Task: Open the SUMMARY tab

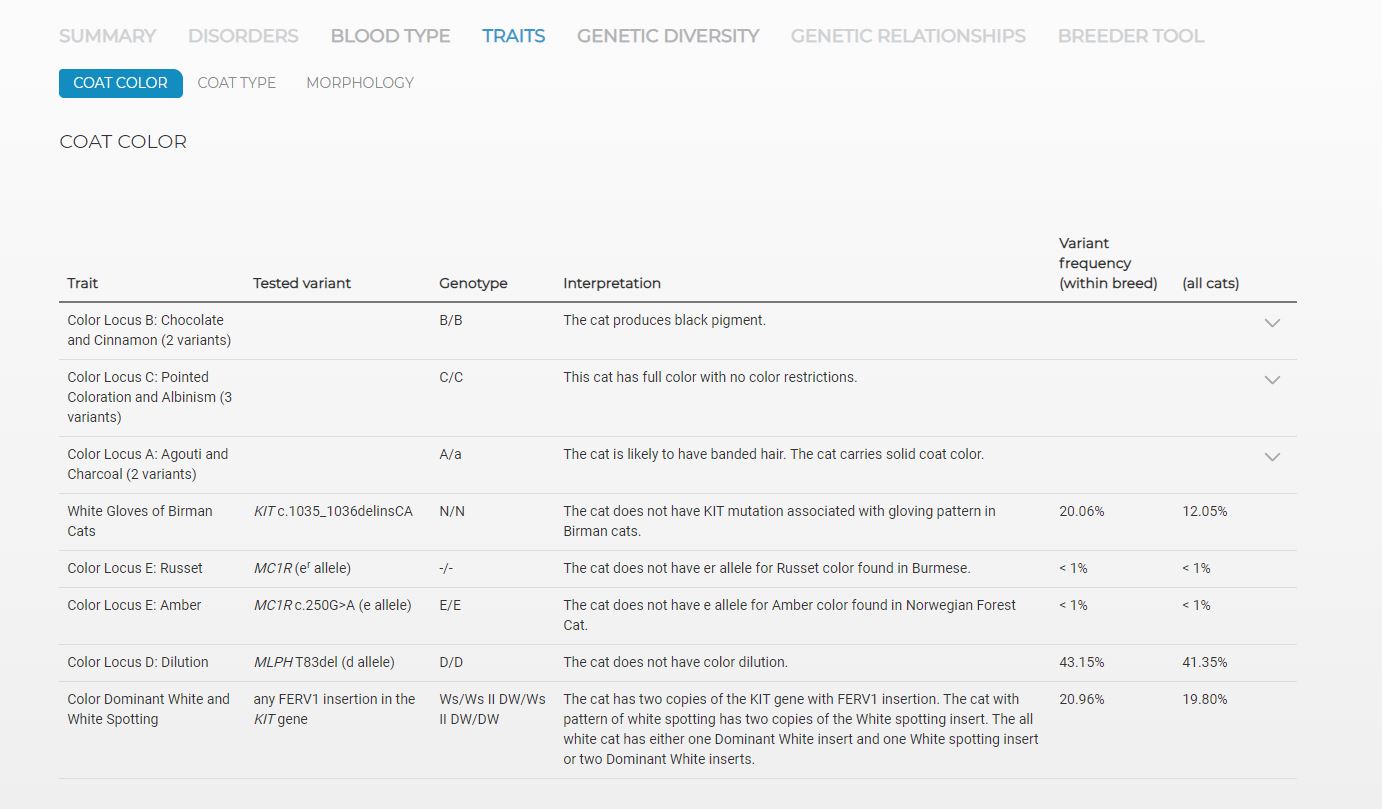Action: pos(107,36)
